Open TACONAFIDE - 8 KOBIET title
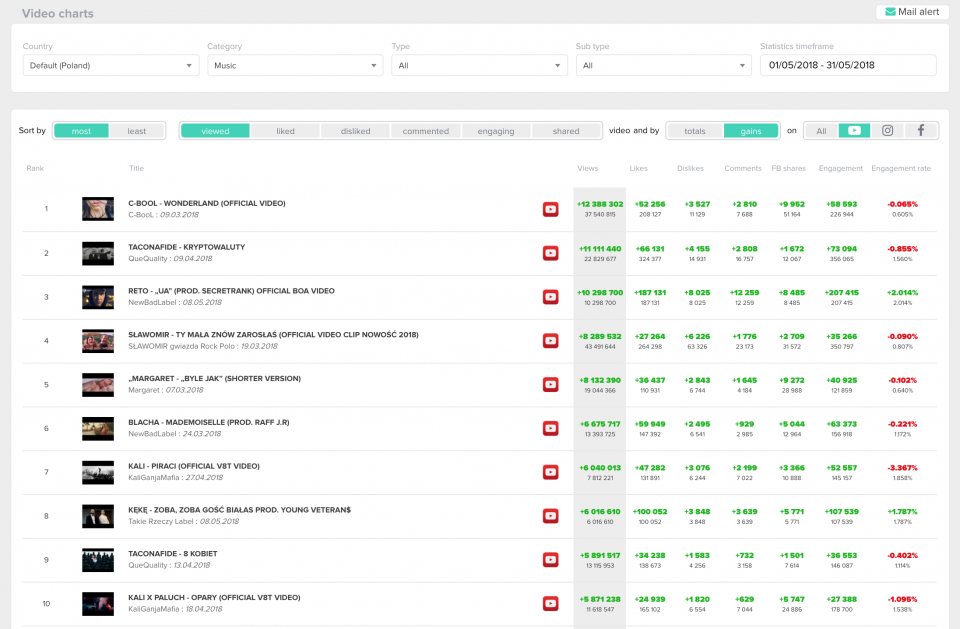 tap(173, 554)
